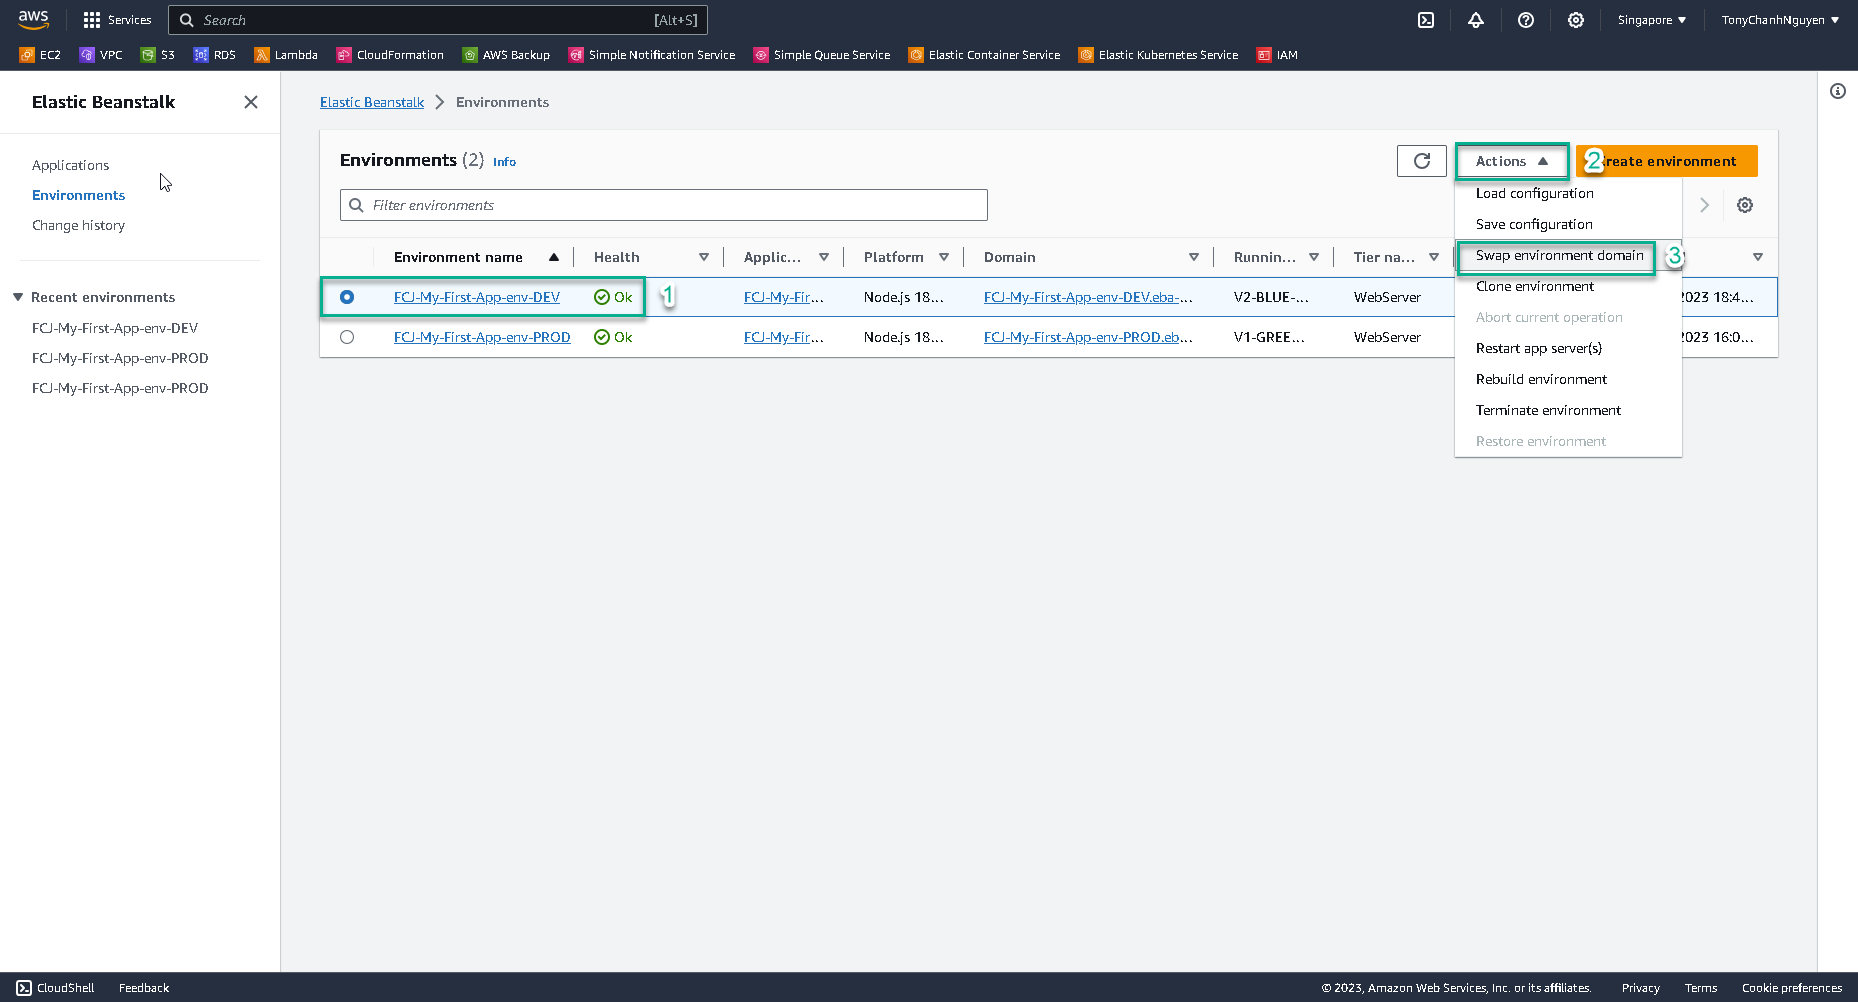Sort by Tier name column arrow

(x=1434, y=257)
